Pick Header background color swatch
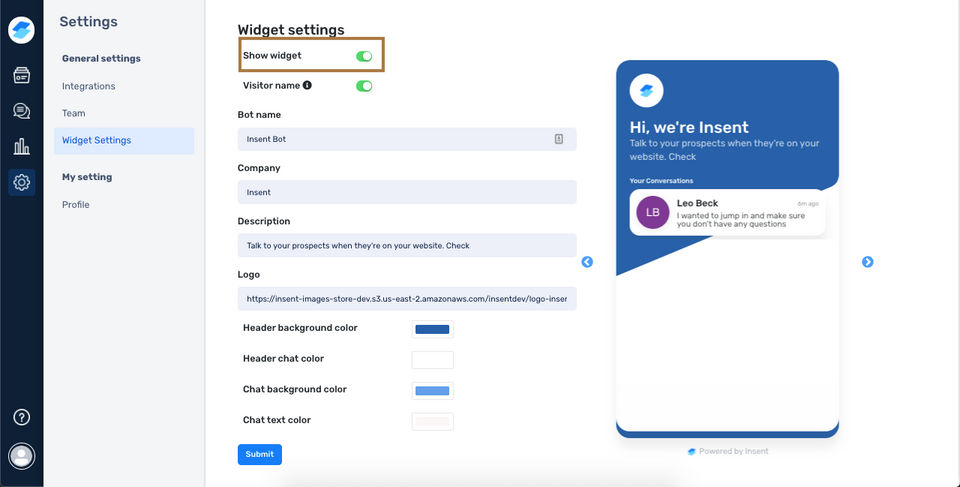 click(432, 329)
